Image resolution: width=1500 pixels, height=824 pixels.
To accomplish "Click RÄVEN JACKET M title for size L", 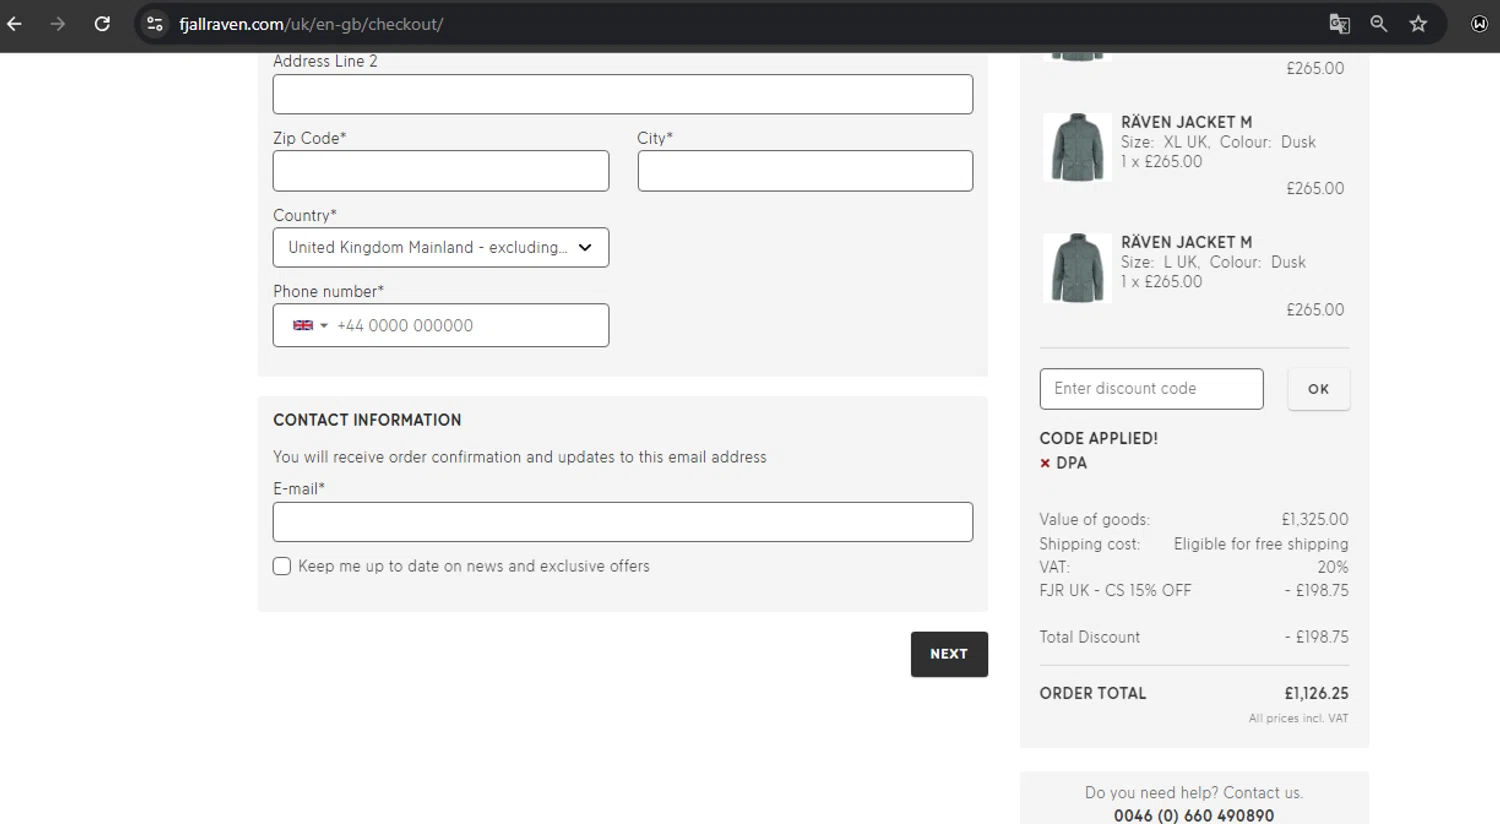I will coord(1186,242).
